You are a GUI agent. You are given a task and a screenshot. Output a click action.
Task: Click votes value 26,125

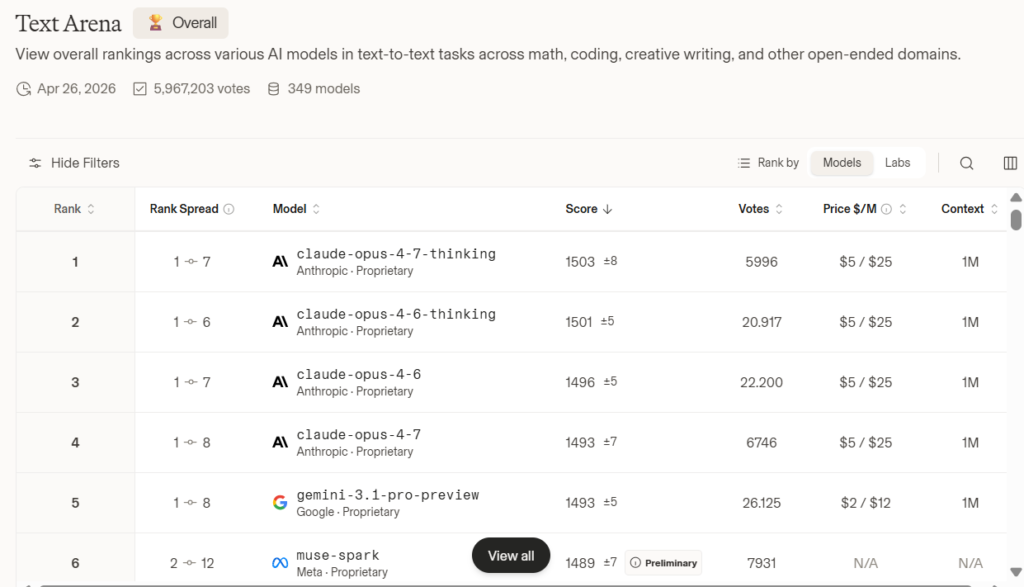761,503
